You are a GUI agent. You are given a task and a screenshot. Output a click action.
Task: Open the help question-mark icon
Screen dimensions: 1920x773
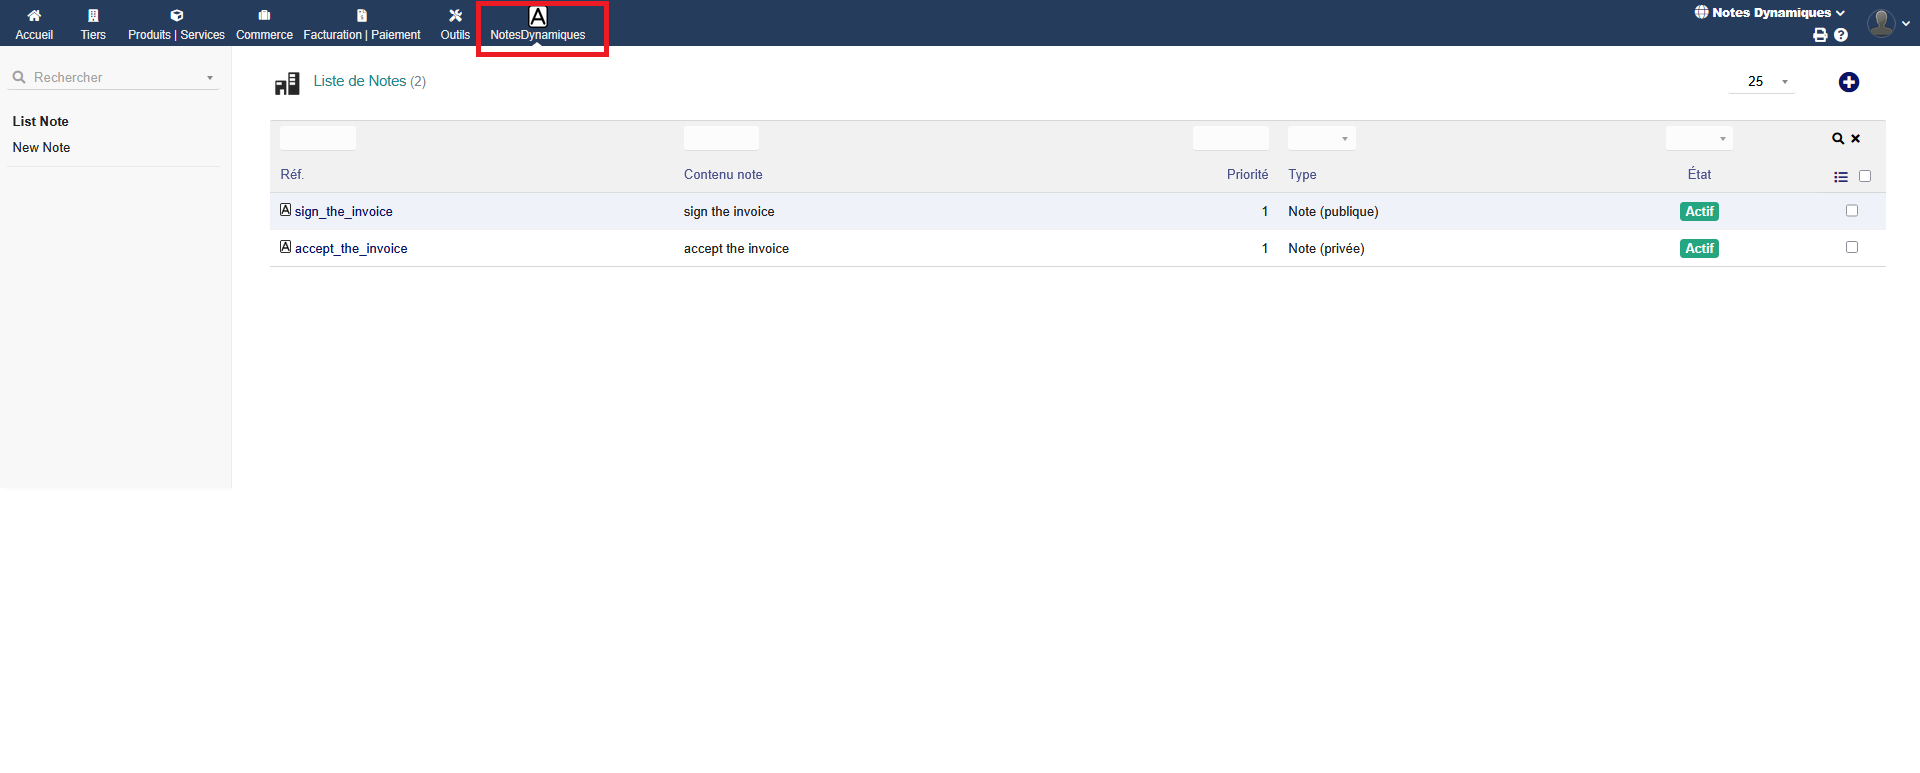tap(1841, 35)
